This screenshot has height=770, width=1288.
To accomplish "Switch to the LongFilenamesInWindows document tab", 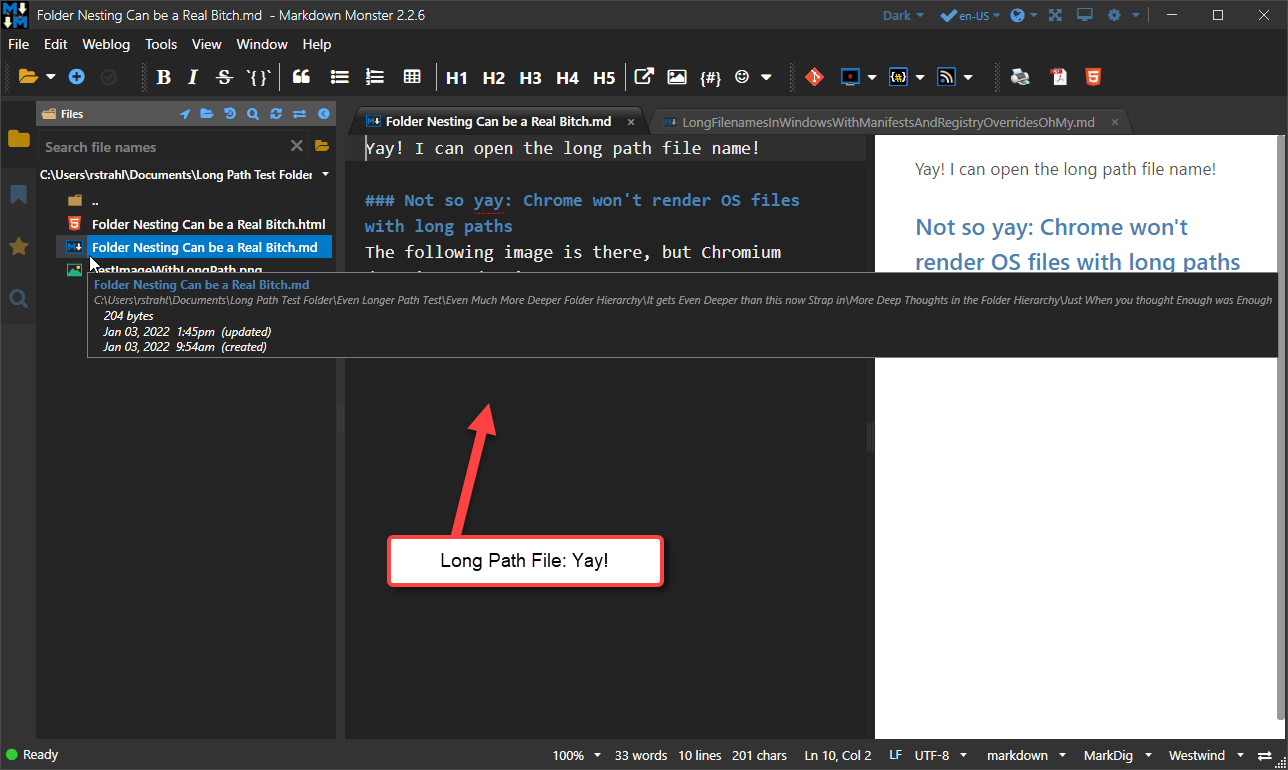I will click(888, 122).
